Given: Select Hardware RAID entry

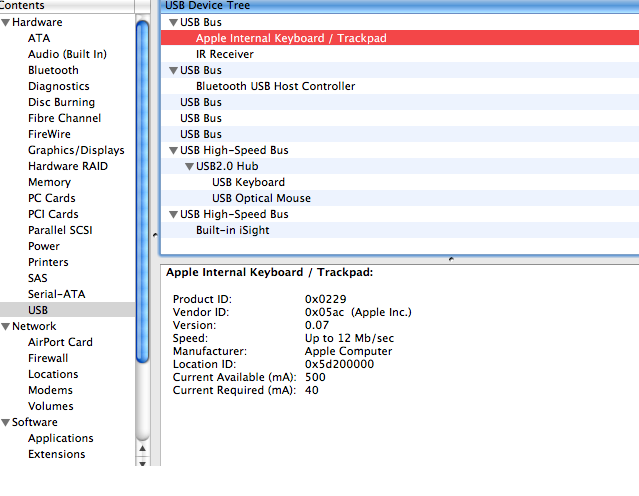Looking at the screenshot, I should click(x=68, y=166).
